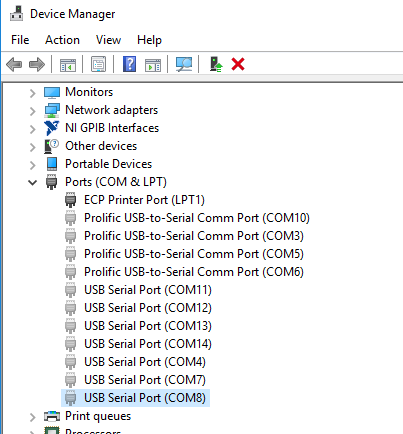Click port icon beside USB Serial COM14

[x=70, y=344]
